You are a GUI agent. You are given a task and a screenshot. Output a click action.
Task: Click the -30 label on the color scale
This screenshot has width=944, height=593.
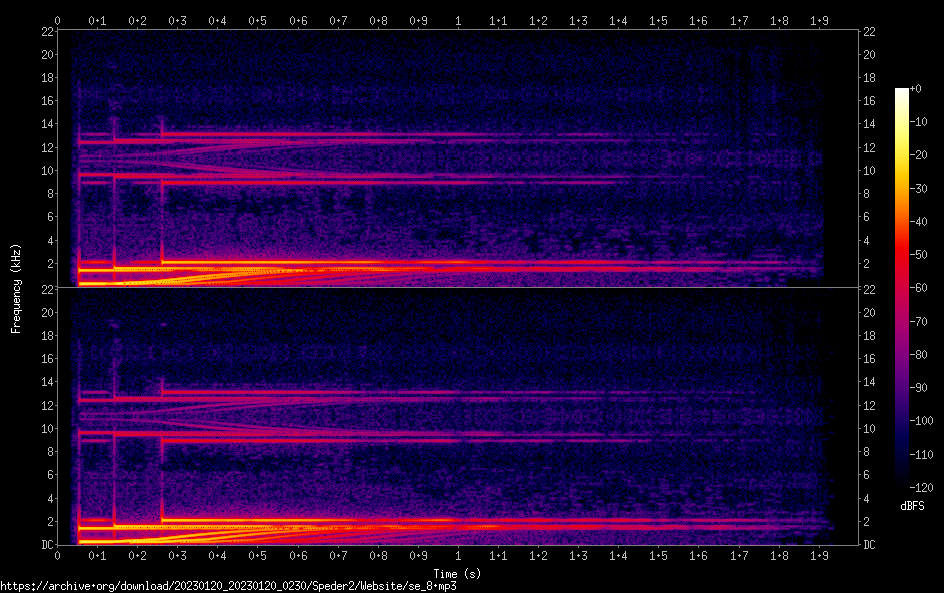(x=918, y=190)
